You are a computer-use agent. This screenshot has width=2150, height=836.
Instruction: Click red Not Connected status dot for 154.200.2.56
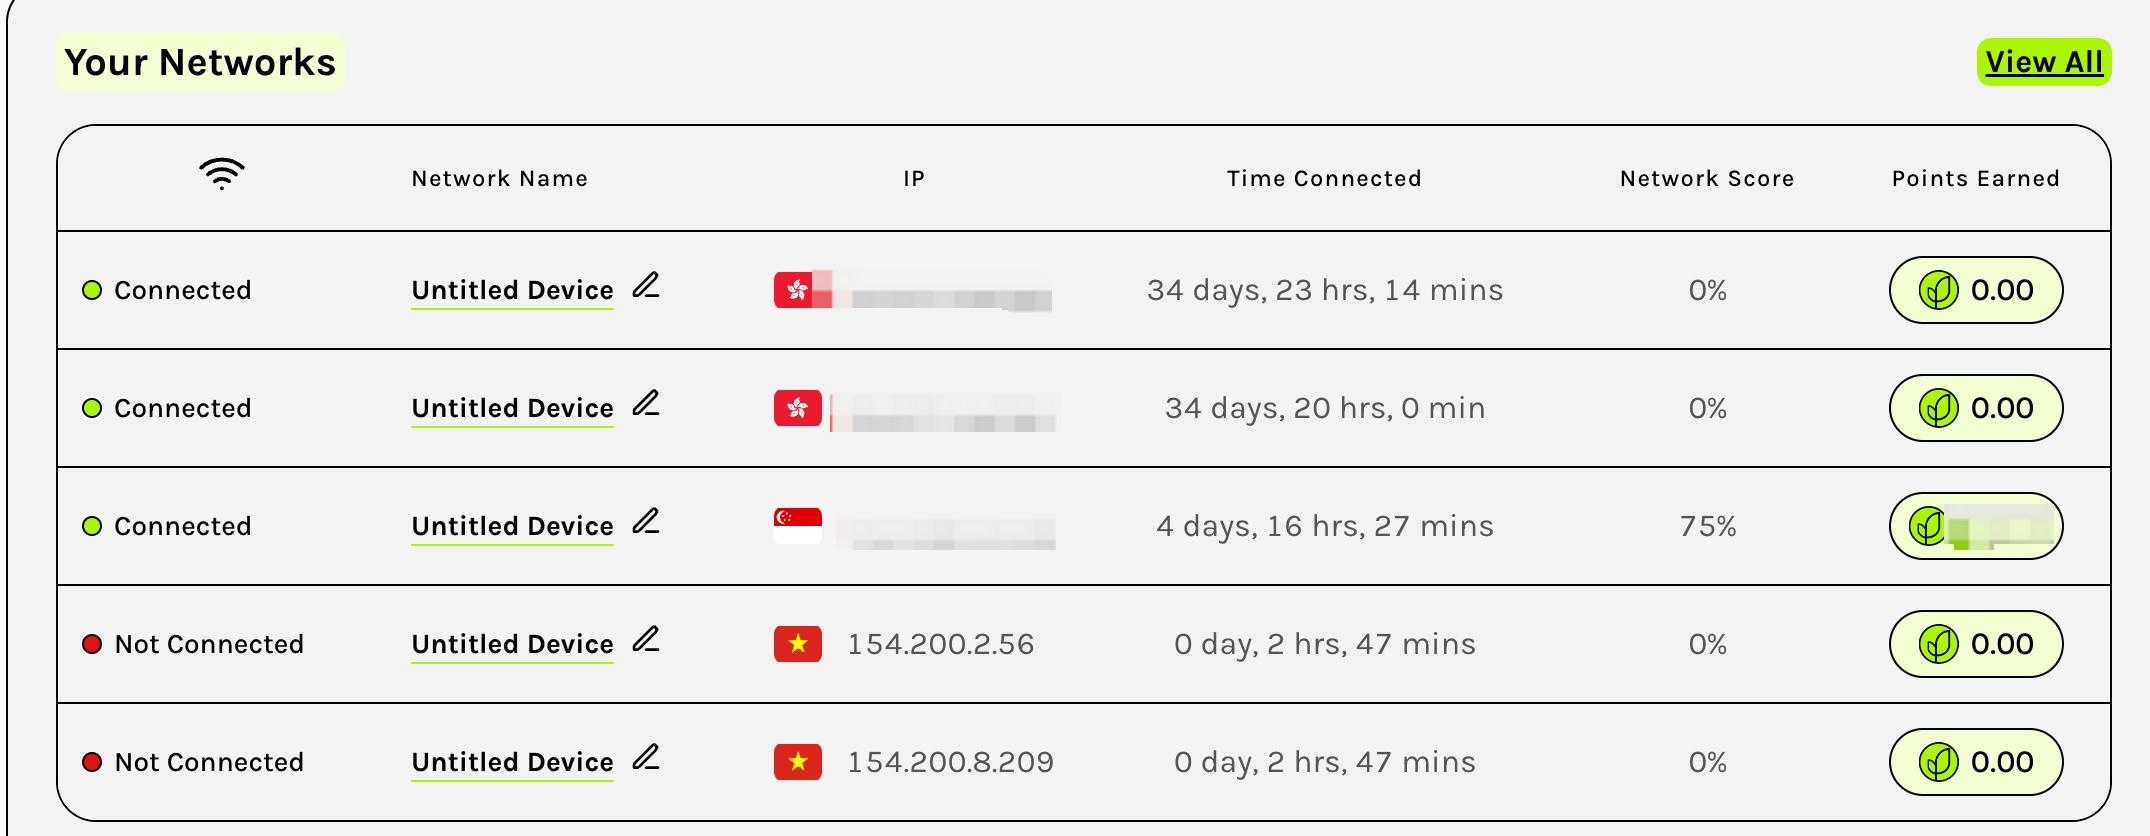[92, 644]
